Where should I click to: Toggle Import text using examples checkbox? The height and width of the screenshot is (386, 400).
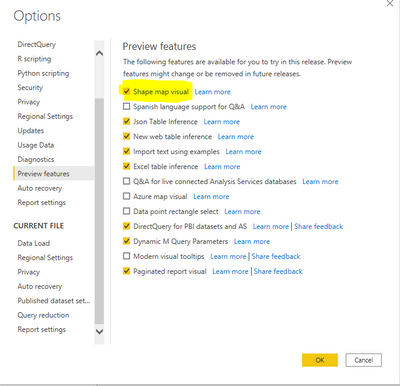pos(126,151)
